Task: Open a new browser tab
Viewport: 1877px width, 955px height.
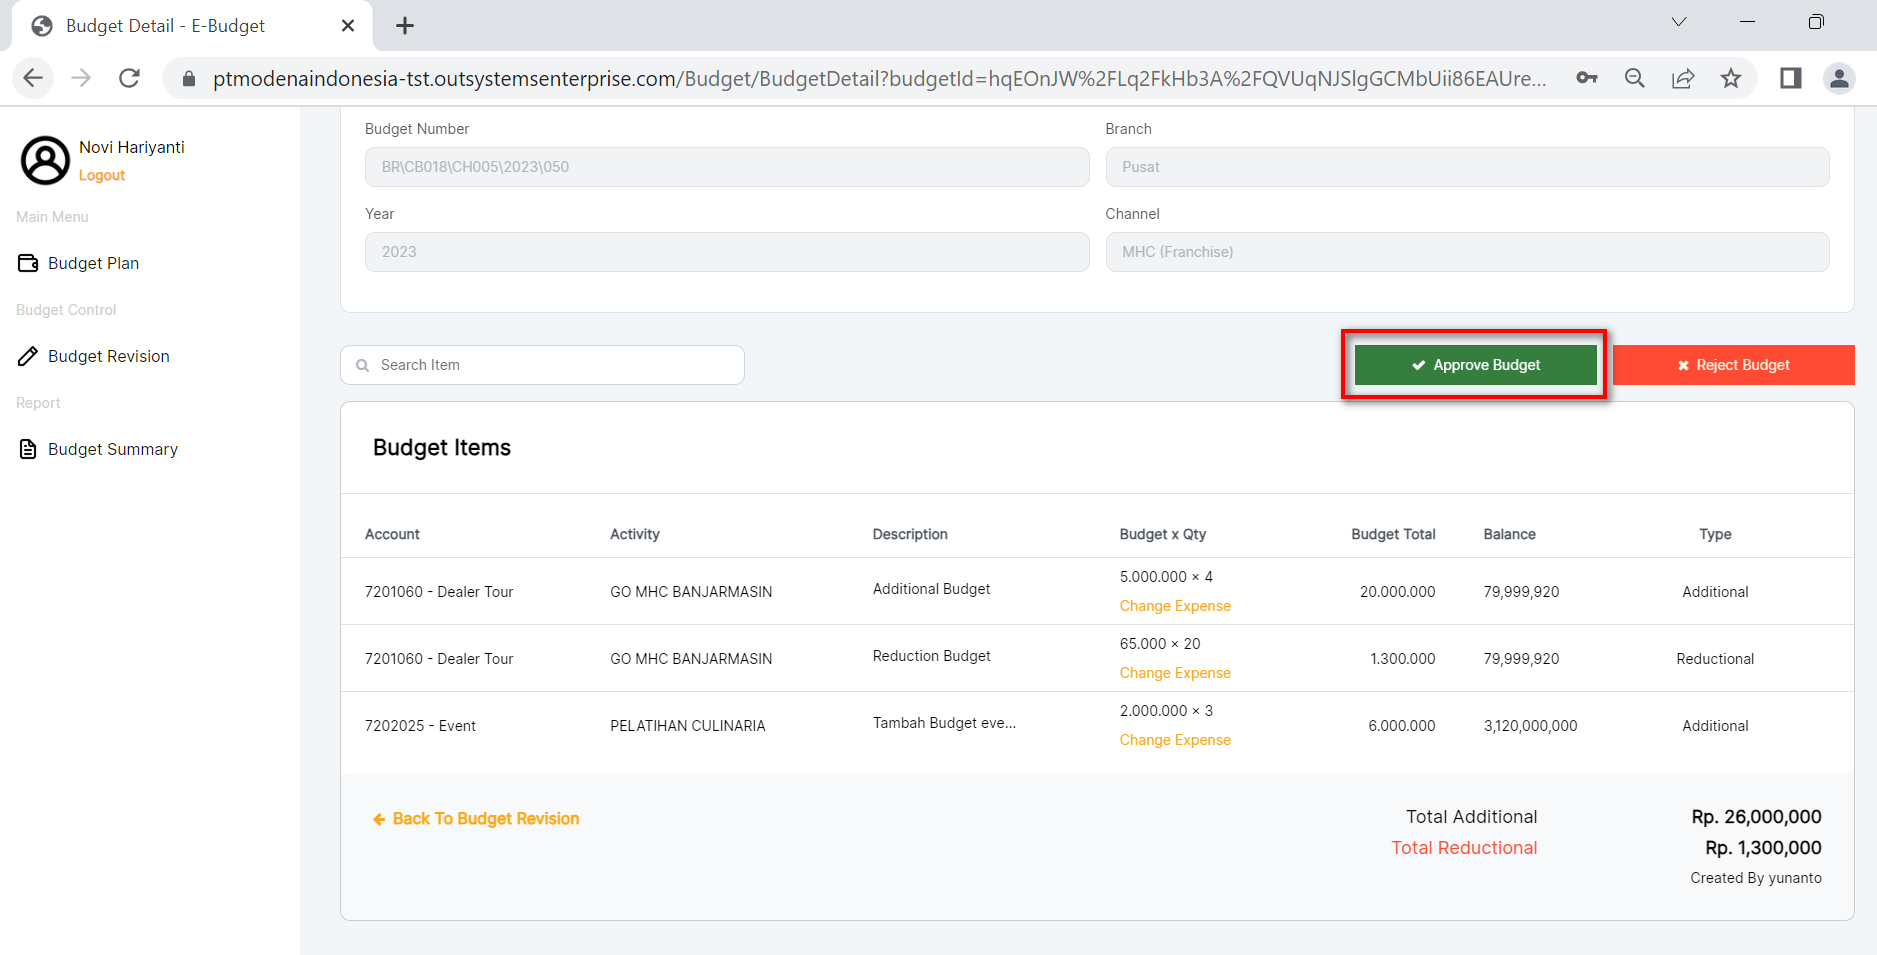Action: pos(405,26)
